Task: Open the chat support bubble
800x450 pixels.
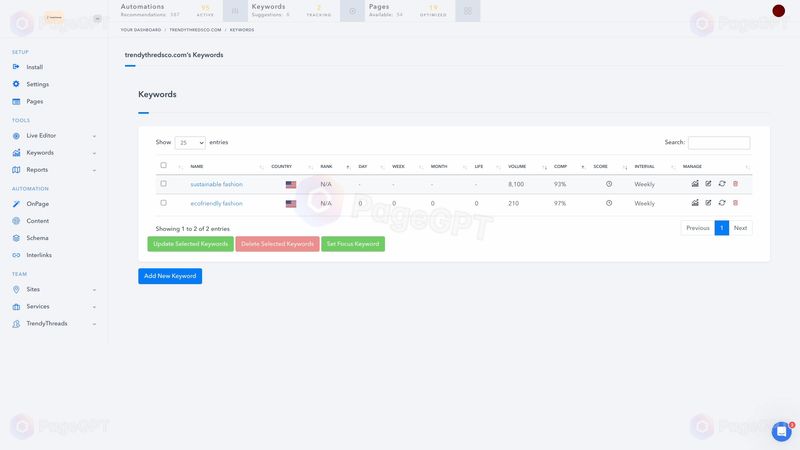Action: (781, 431)
